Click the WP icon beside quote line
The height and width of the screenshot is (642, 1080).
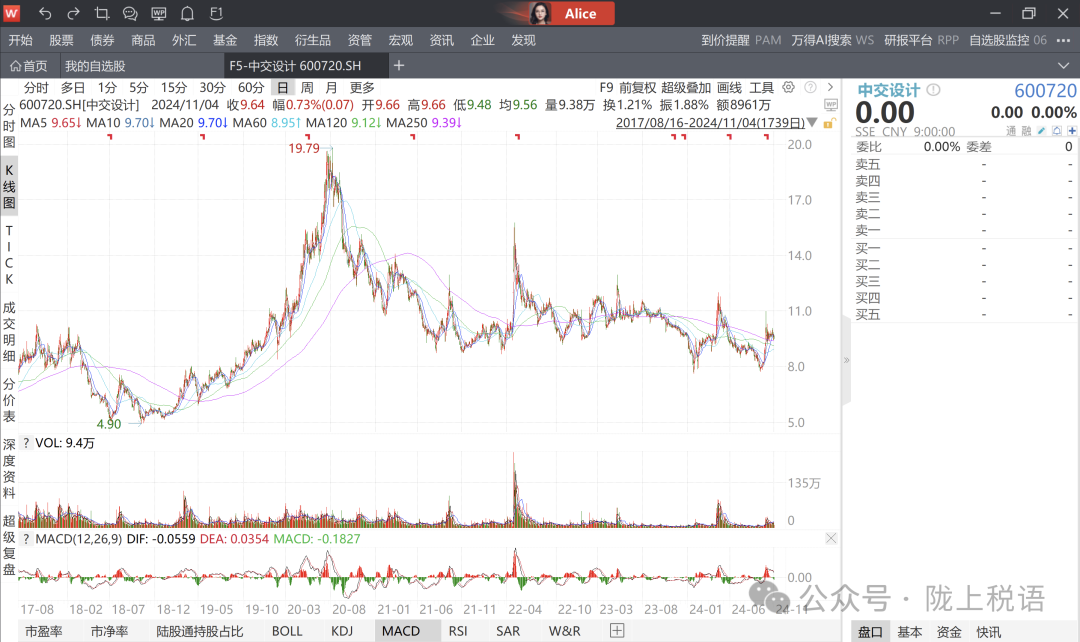831,105
